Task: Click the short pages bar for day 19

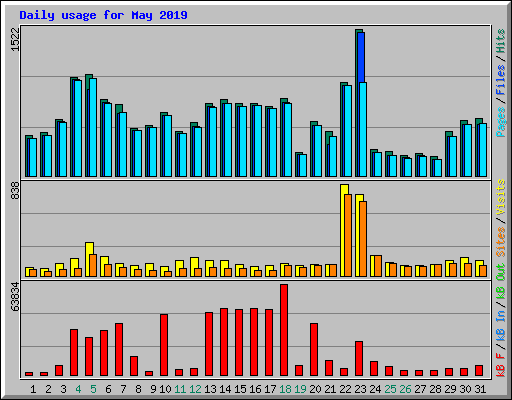Action: (303, 165)
